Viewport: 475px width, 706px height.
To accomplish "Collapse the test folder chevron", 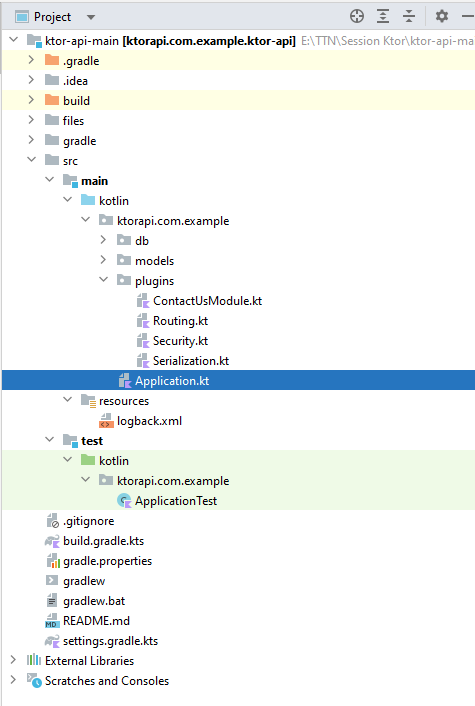I will coord(50,439).
